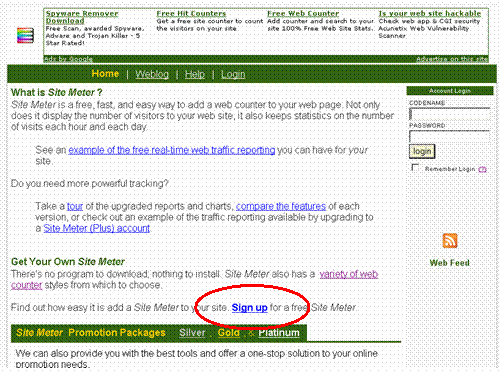Follow the Sign up link

(250, 307)
